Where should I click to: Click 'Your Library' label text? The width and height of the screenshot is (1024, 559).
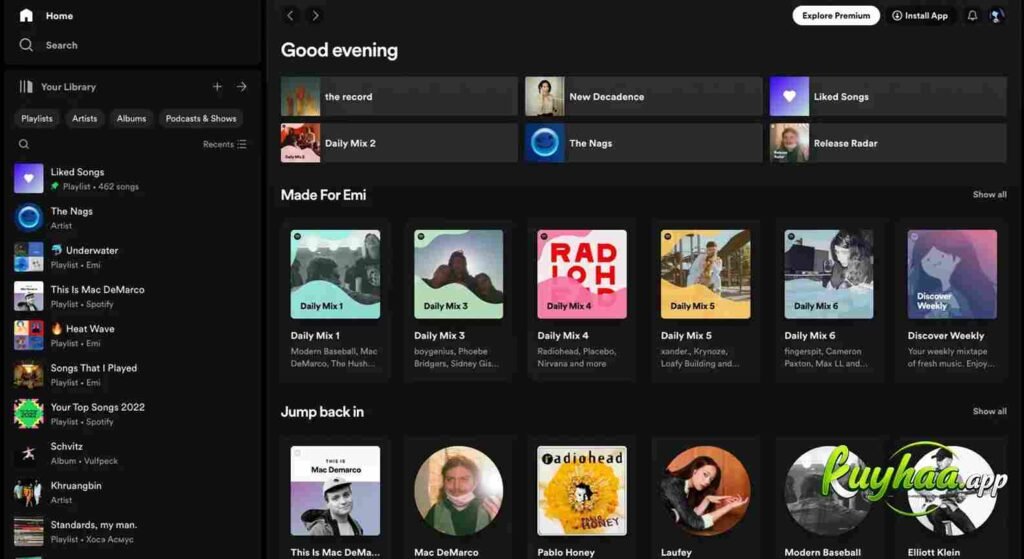pyautogui.click(x=69, y=87)
